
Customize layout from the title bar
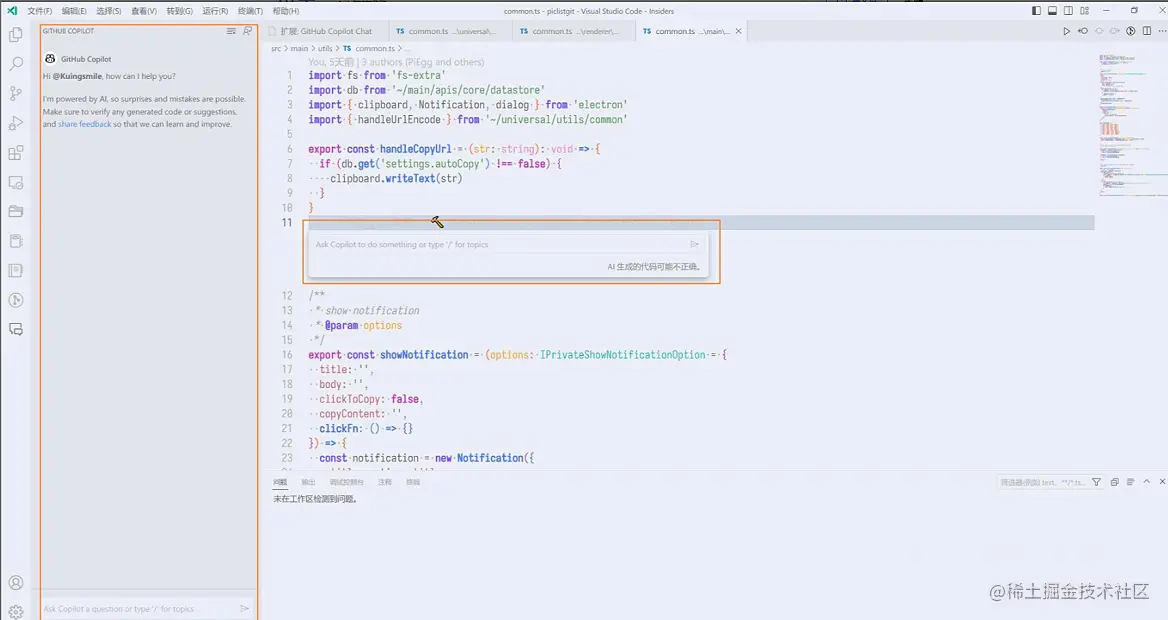click(x=1085, y=11)
